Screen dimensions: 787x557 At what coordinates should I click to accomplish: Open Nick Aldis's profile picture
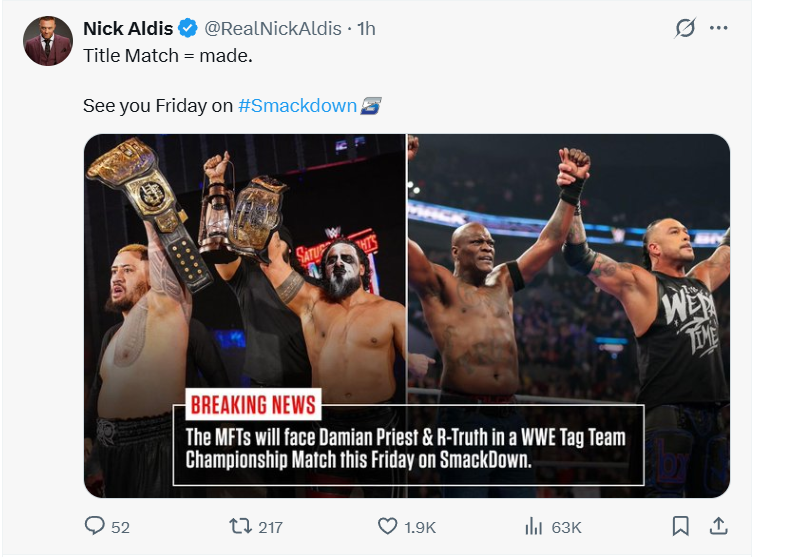pos(48,41)
